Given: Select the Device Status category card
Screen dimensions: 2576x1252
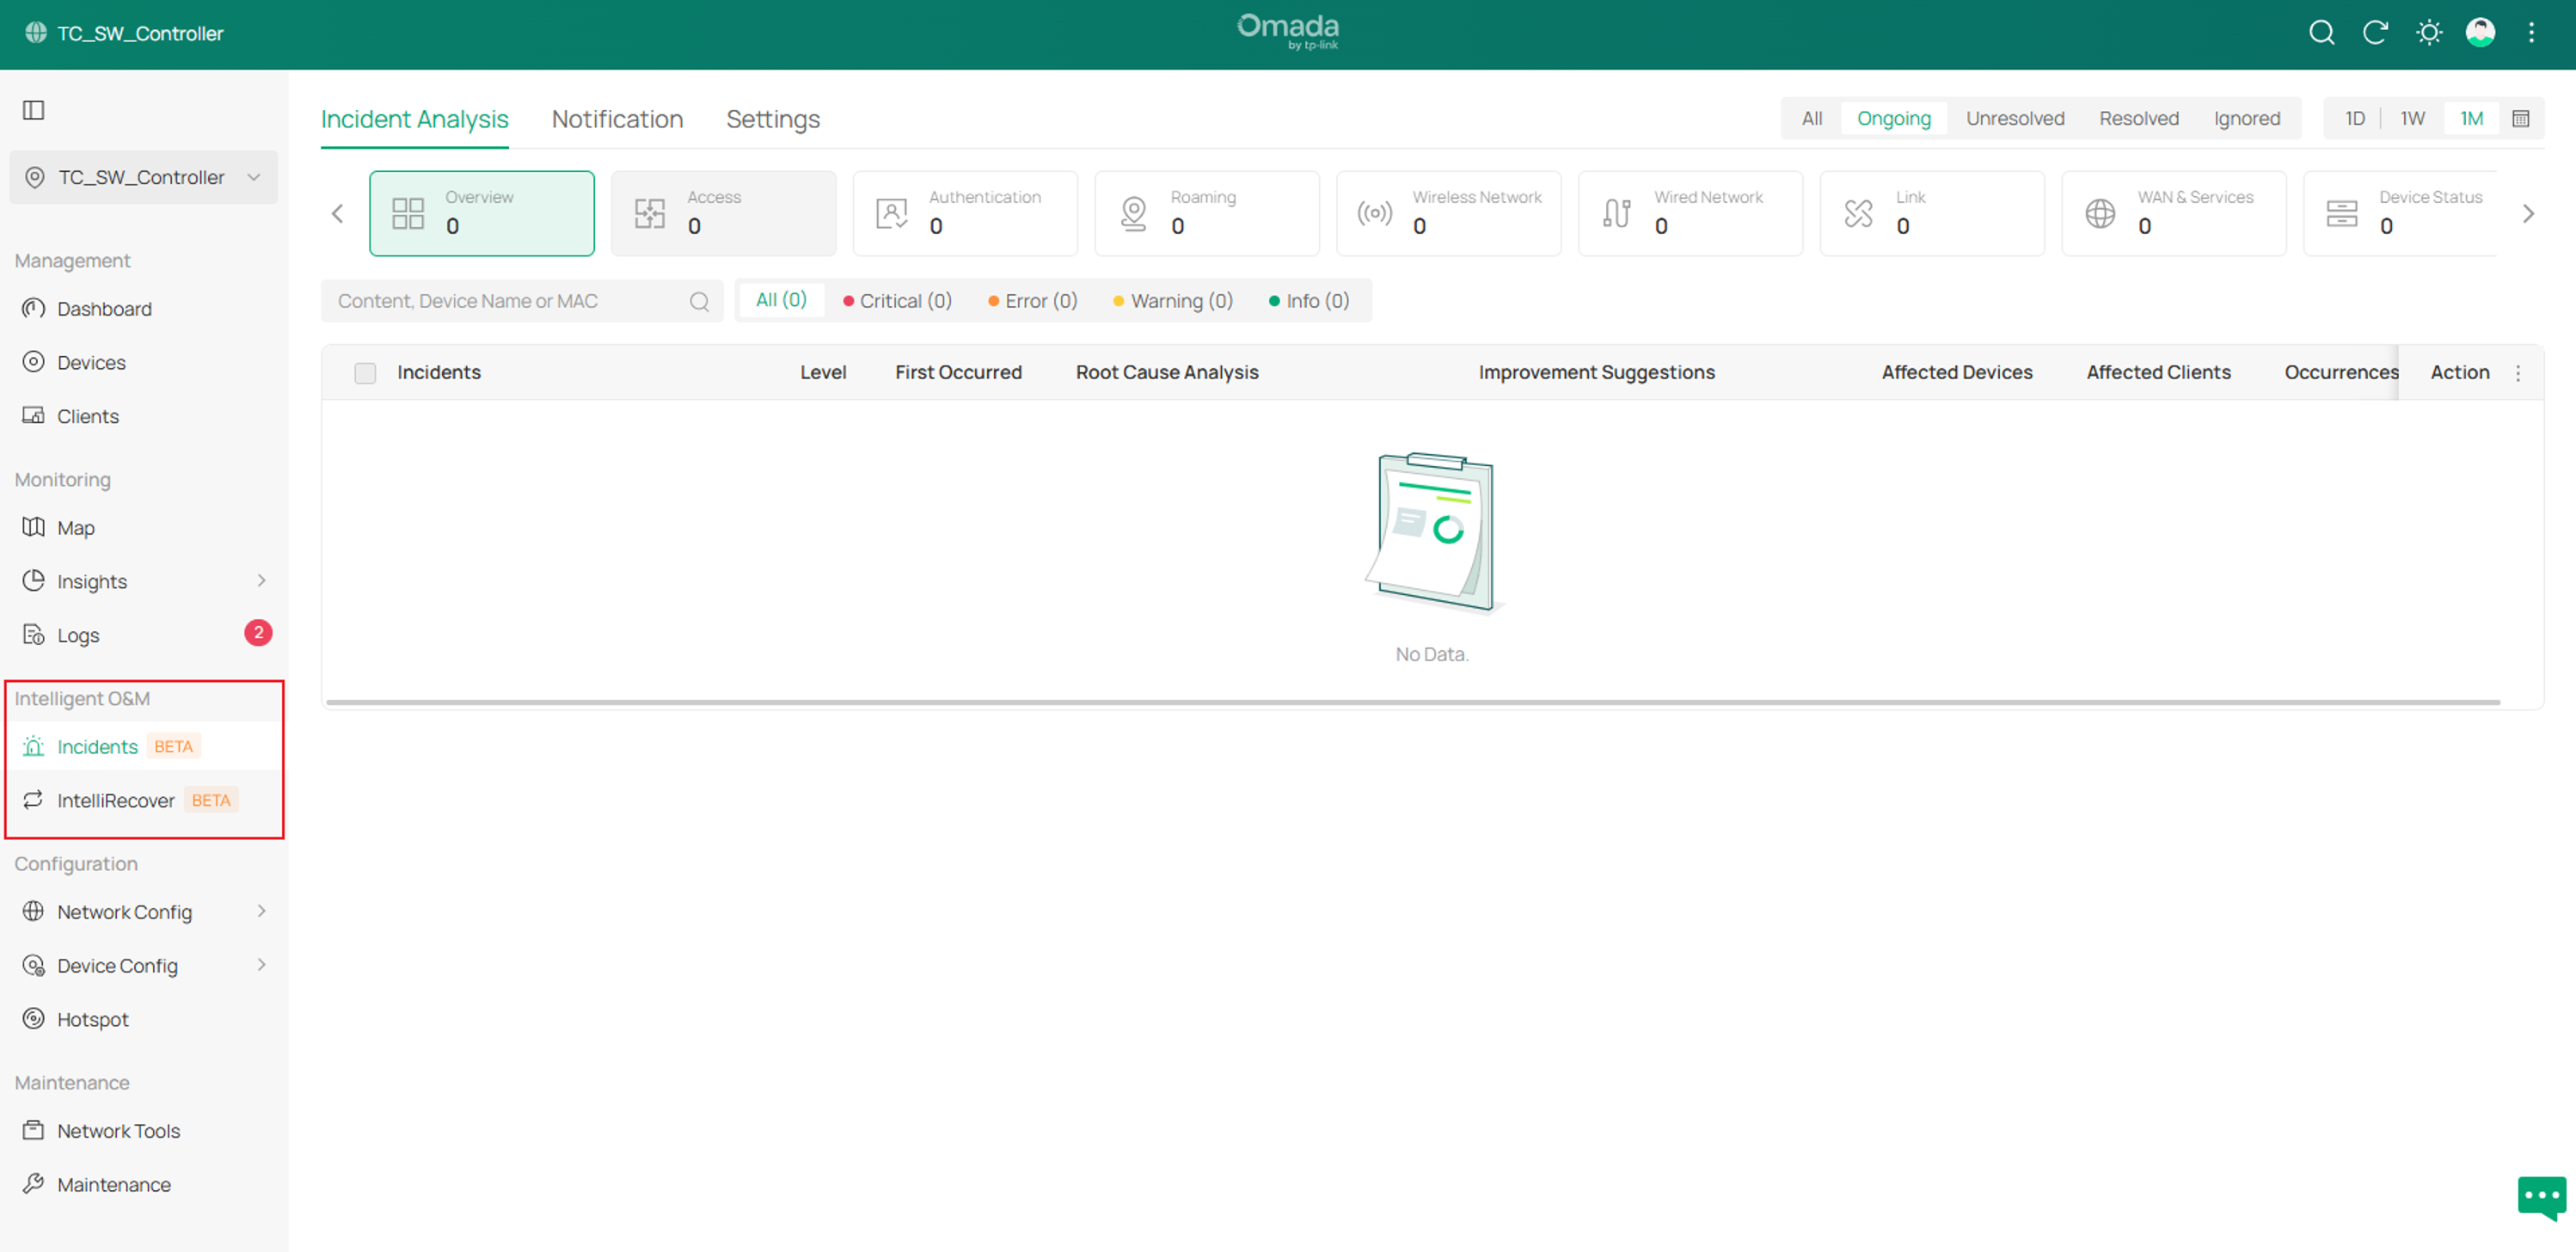Looking at the screenshot, I should click(x=2400, y=213).
